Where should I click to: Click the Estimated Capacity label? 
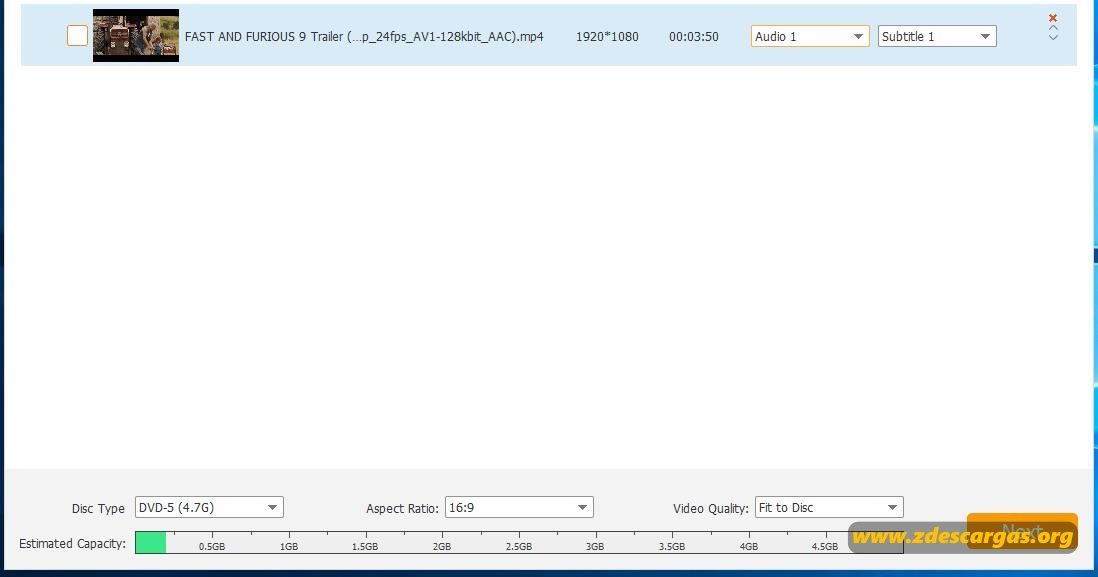(x=72, y=543)
